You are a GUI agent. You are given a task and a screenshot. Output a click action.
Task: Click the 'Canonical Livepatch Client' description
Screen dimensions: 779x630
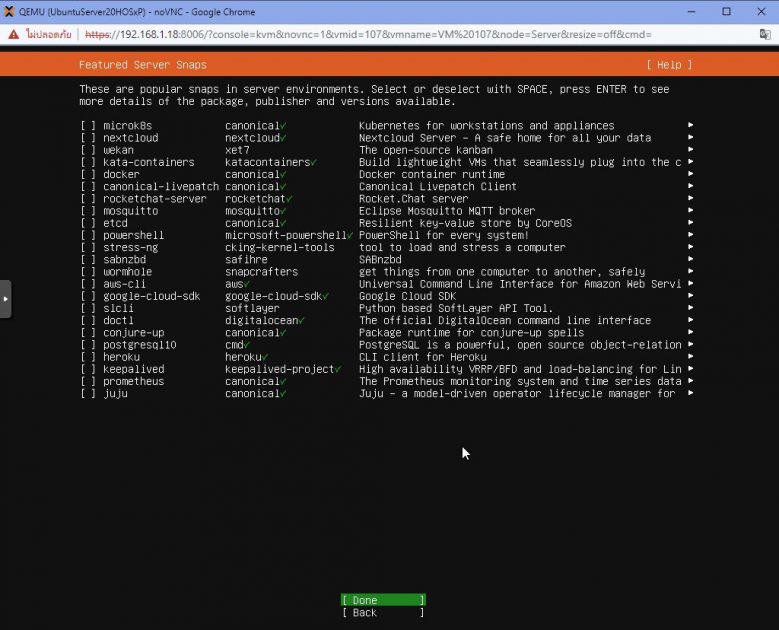(x=438, y=187)
